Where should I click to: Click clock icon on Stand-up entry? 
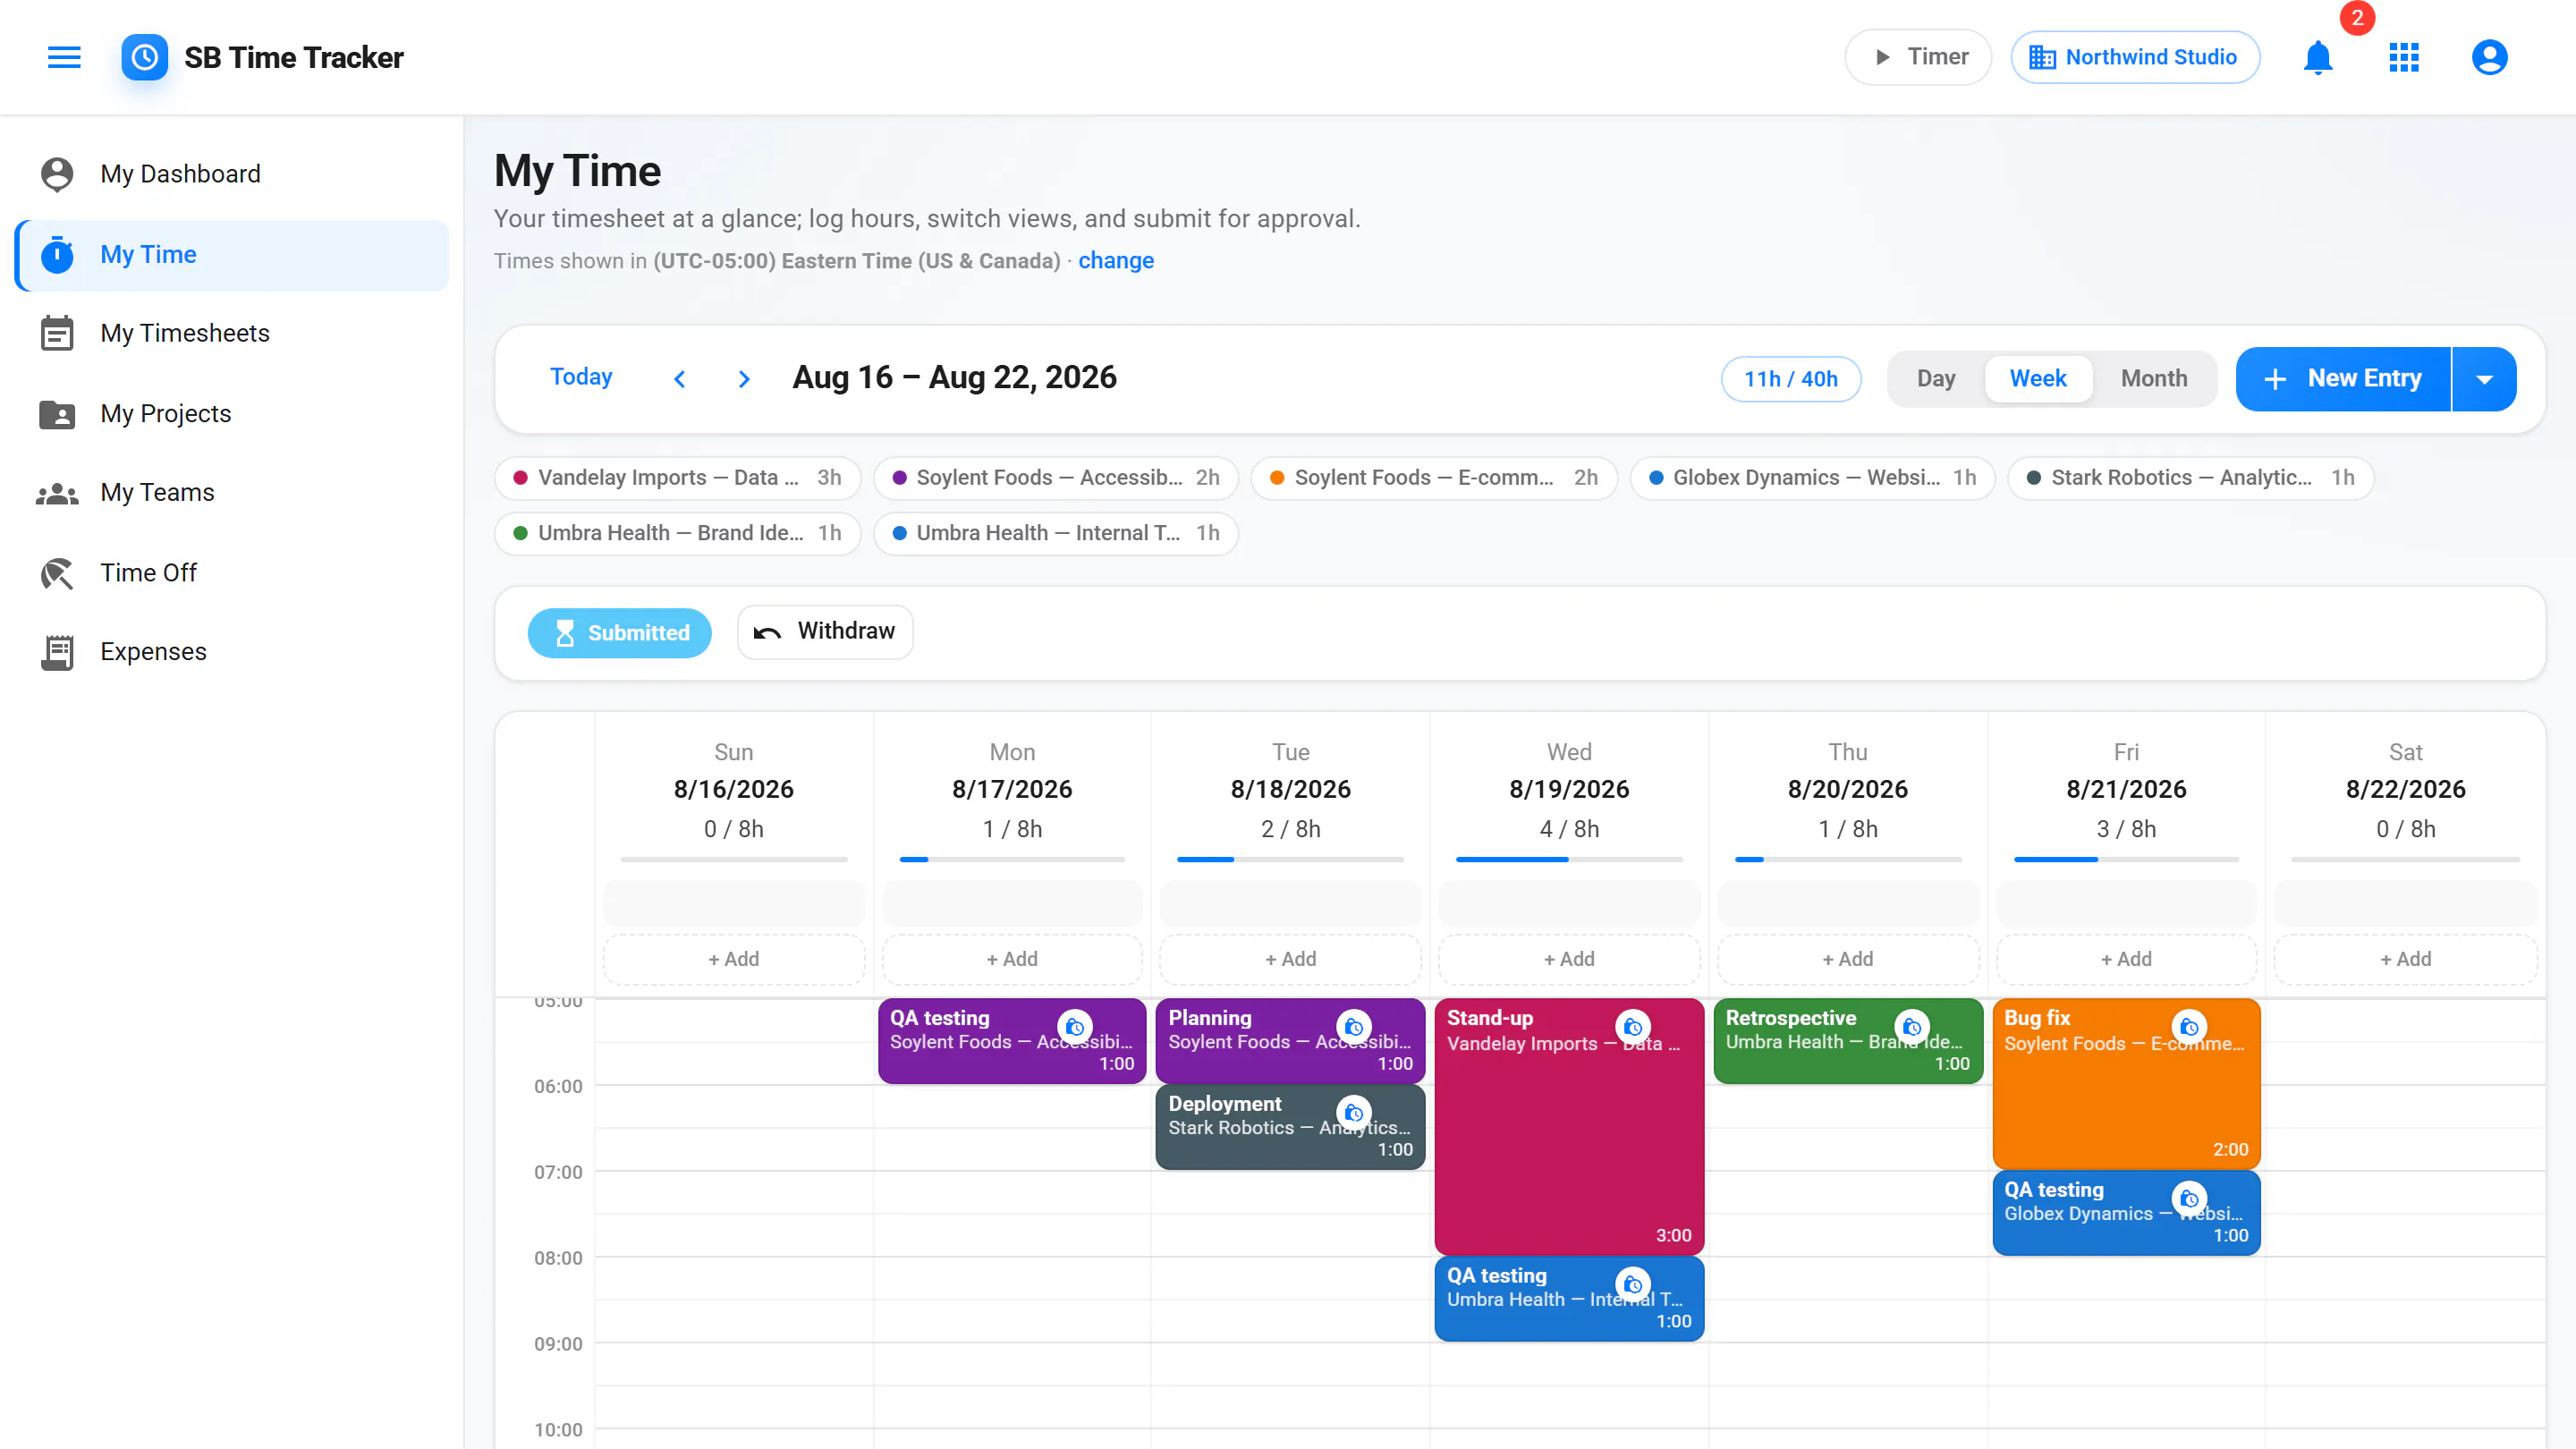(1633, 1027)
